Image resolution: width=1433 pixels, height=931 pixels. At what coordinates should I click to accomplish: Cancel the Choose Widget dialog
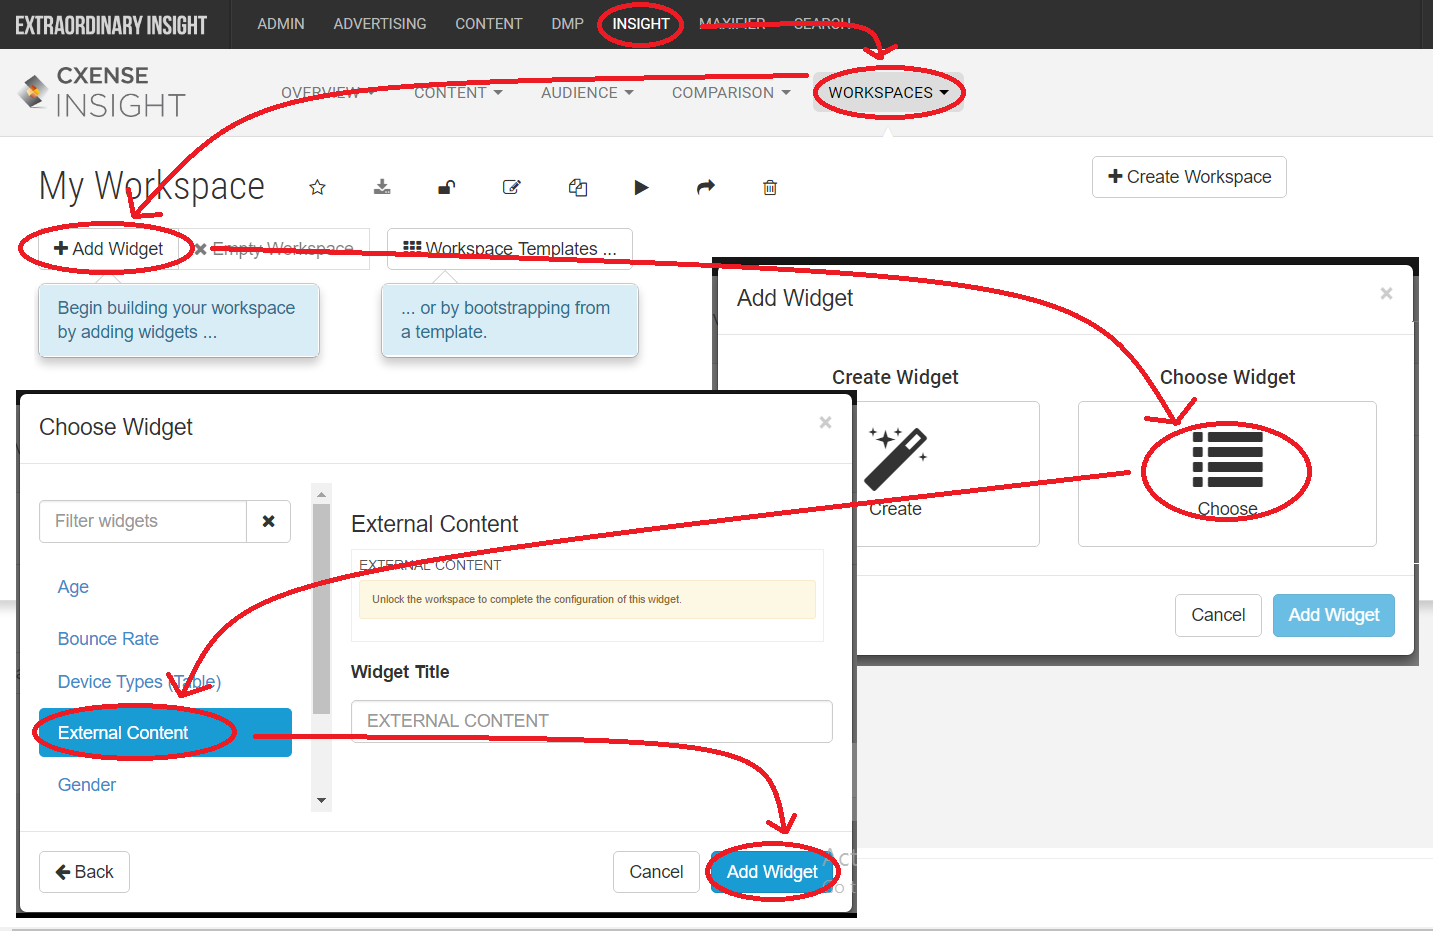(x=656, y=872)
